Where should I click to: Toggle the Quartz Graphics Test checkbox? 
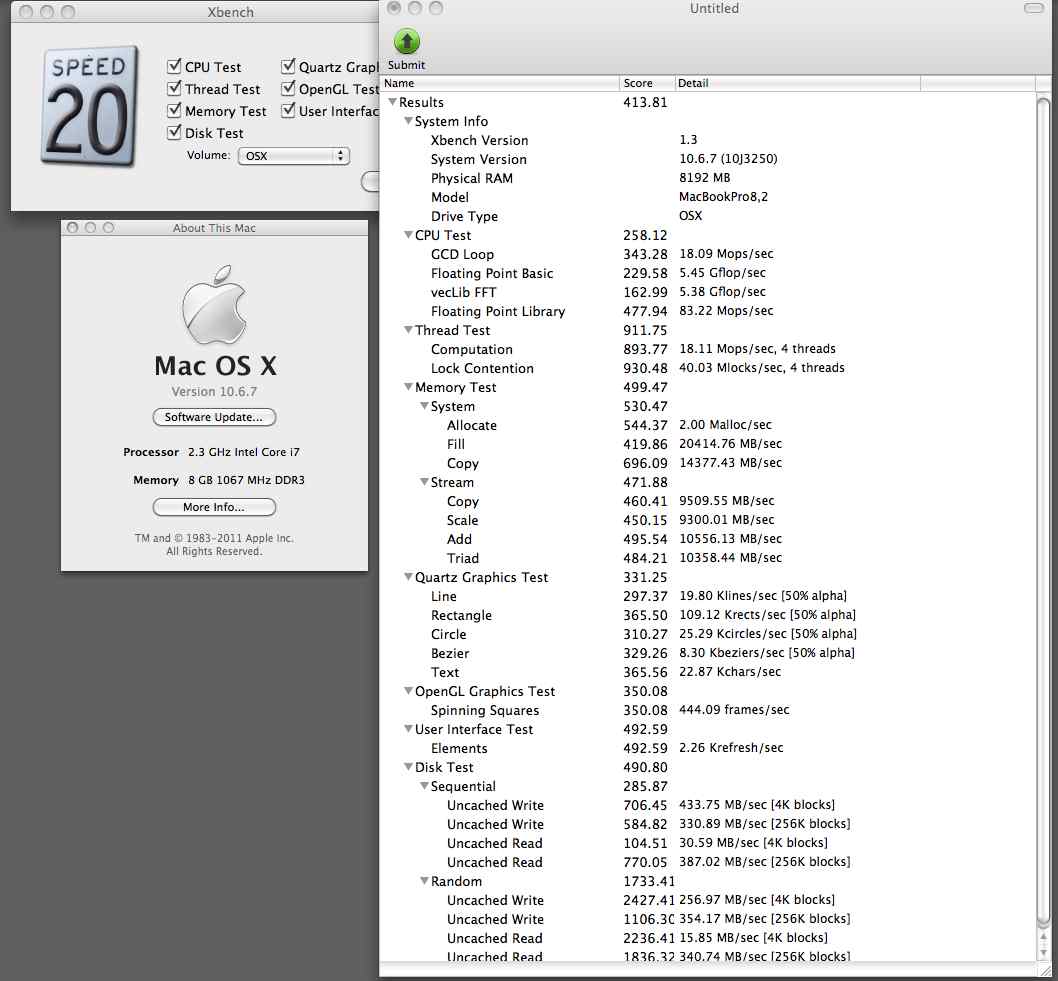click(288, 66)
